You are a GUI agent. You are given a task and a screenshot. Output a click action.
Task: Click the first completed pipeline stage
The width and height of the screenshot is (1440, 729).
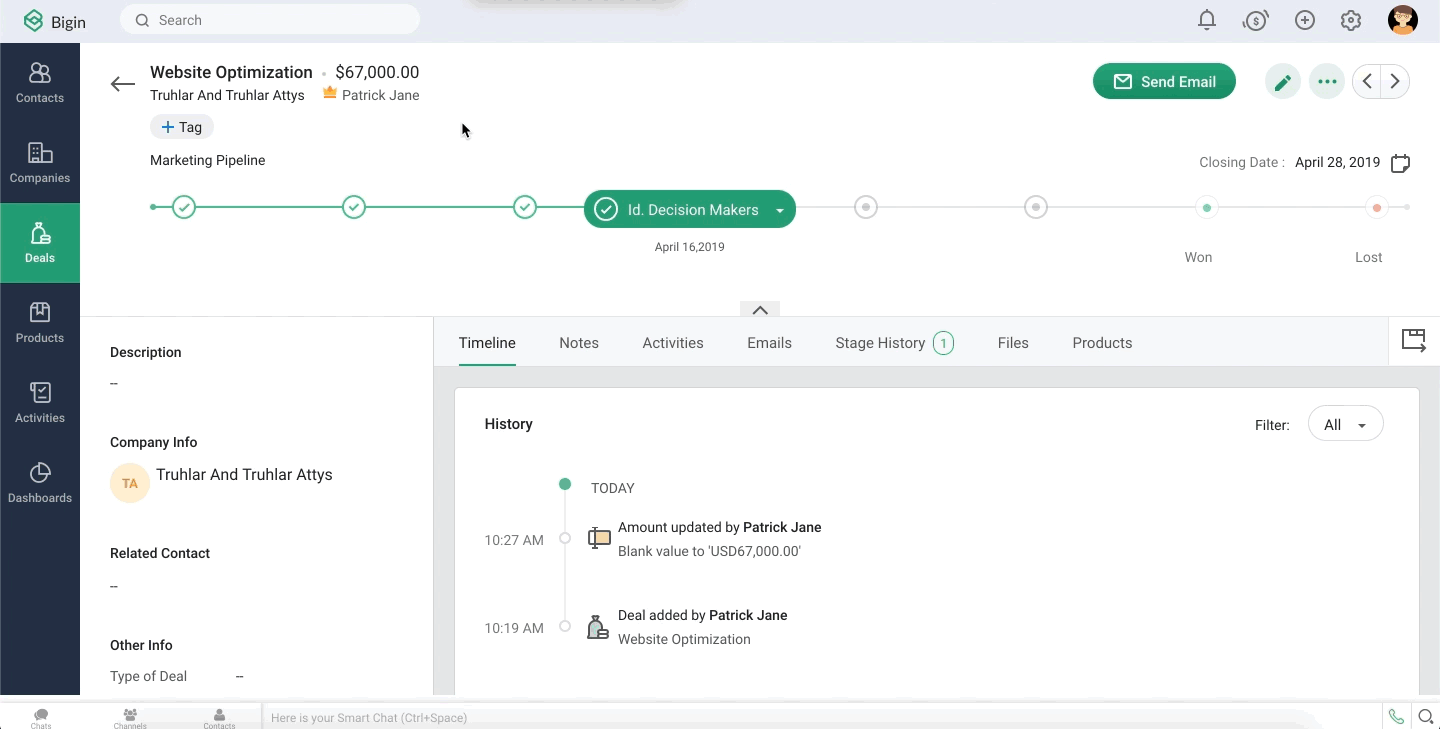pos(183,207)
